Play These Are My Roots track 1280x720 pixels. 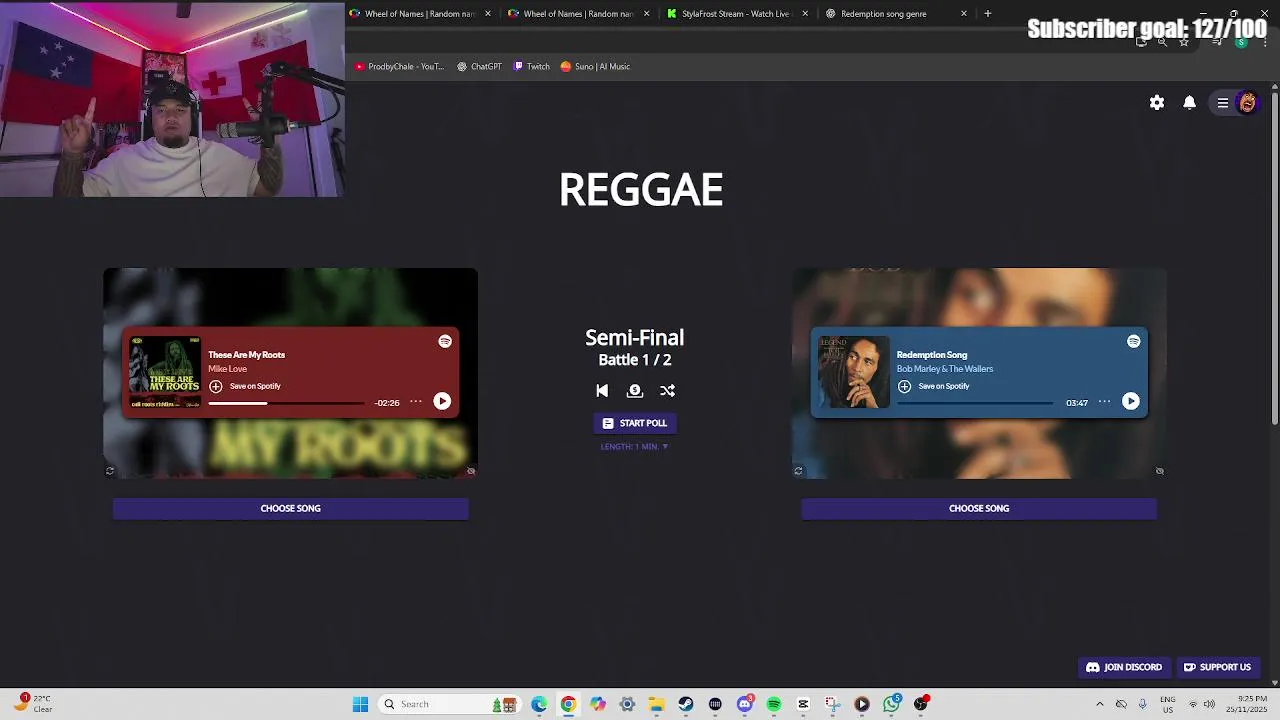pyautogui.click(x=442, y=401)
